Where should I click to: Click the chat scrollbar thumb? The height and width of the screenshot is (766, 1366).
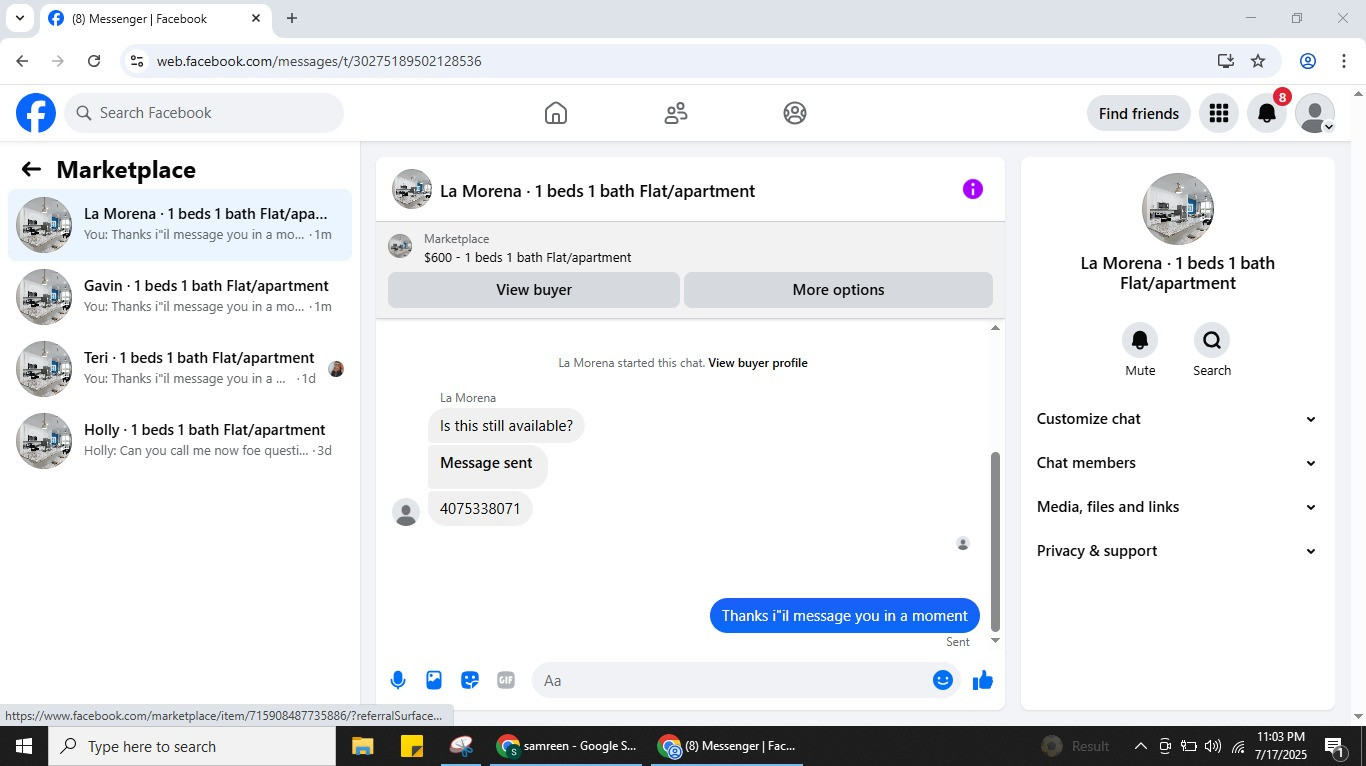995,541
